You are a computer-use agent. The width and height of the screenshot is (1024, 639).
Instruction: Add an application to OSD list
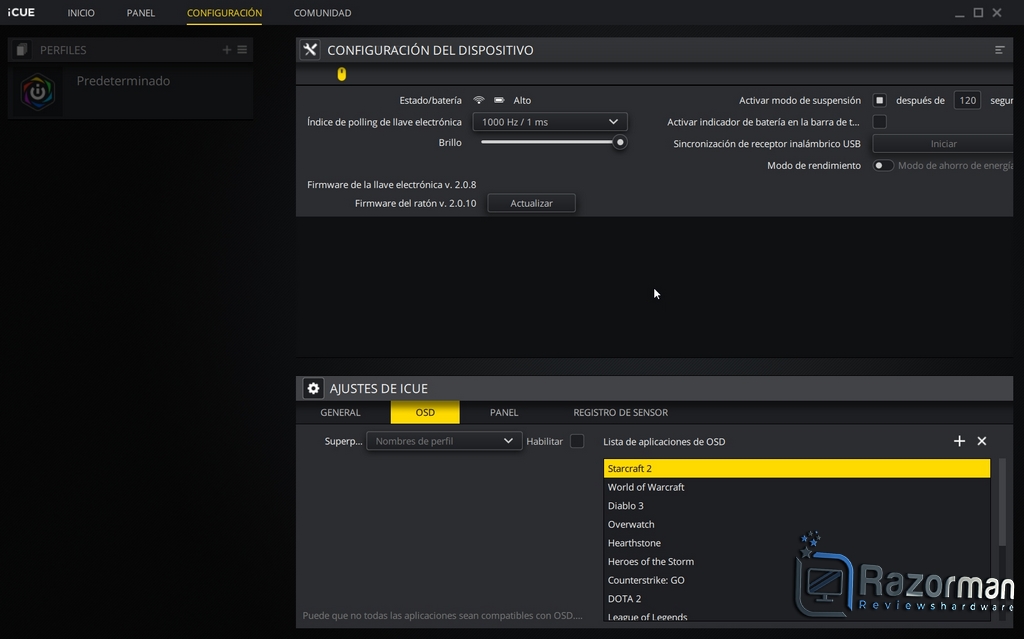coord(959,441)
